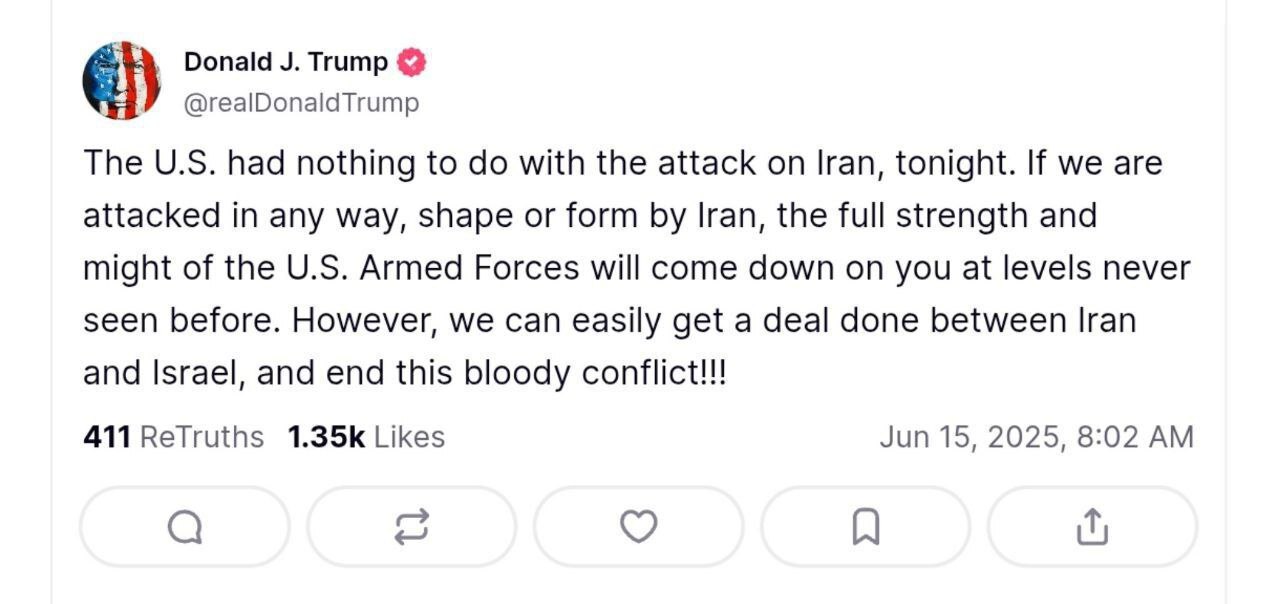
Task: Click the '8:02 AM' time text
Action: click(x=1136, y=437)
